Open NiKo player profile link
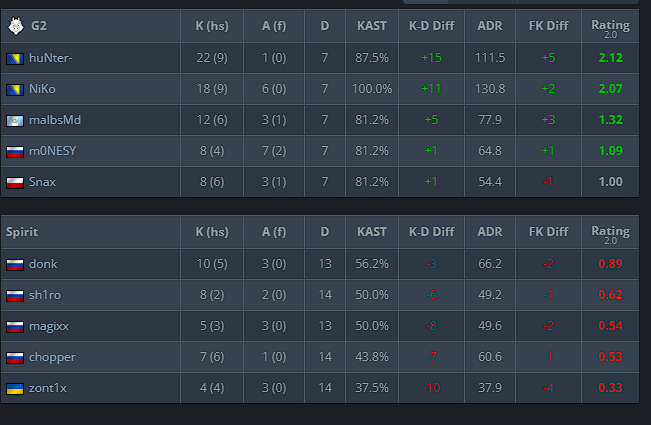The height and width of the screenshot is (425, 651). pos(42,89)
